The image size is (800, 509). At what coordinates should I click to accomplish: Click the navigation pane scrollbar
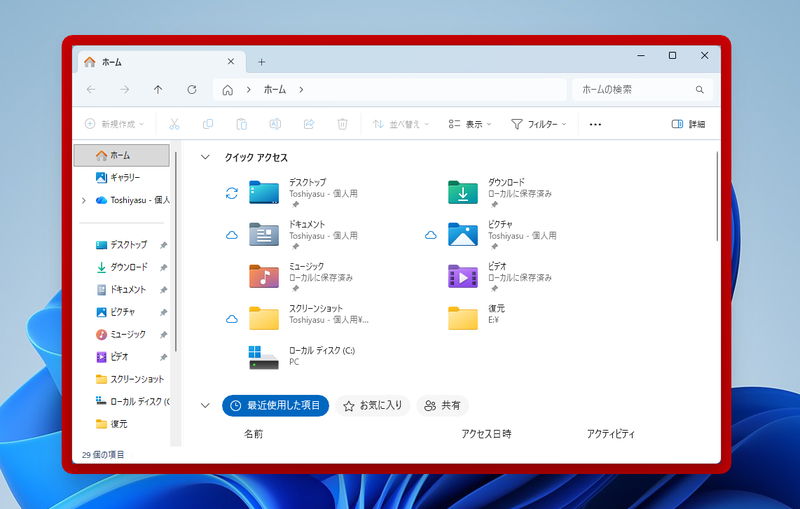pyautogui.click(x=176, y=251)
